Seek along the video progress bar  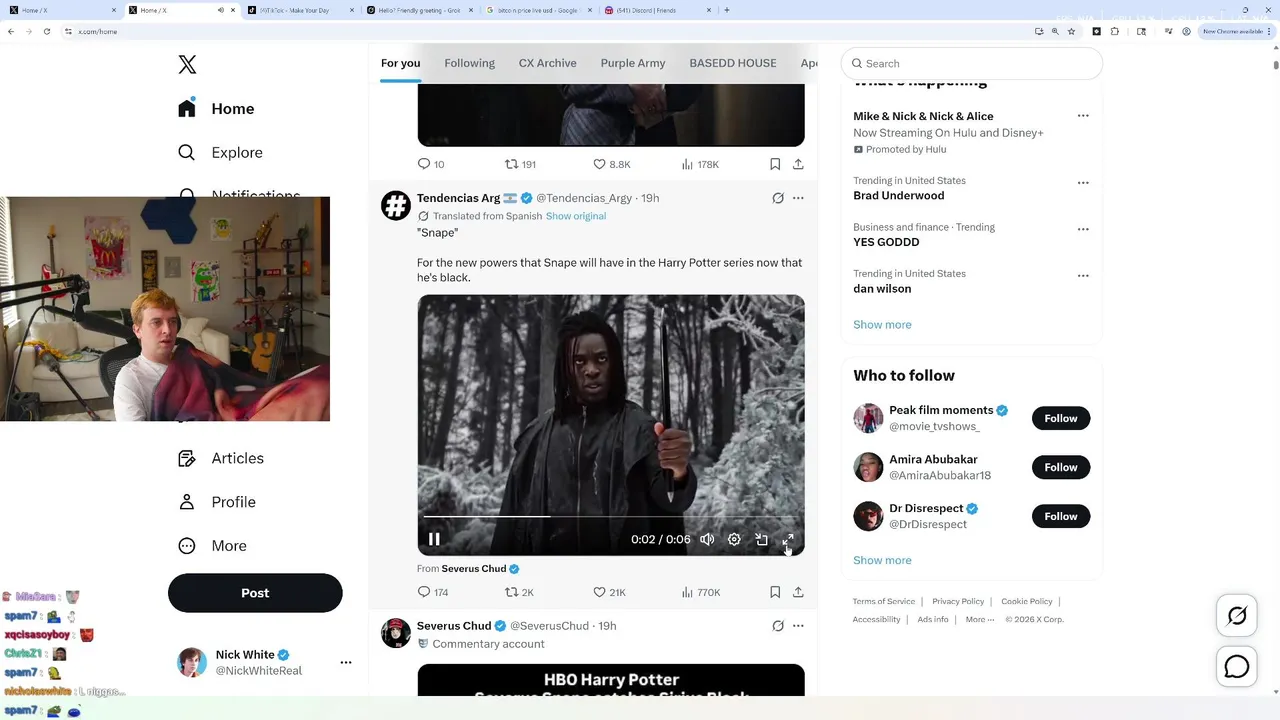coord(610,517)
